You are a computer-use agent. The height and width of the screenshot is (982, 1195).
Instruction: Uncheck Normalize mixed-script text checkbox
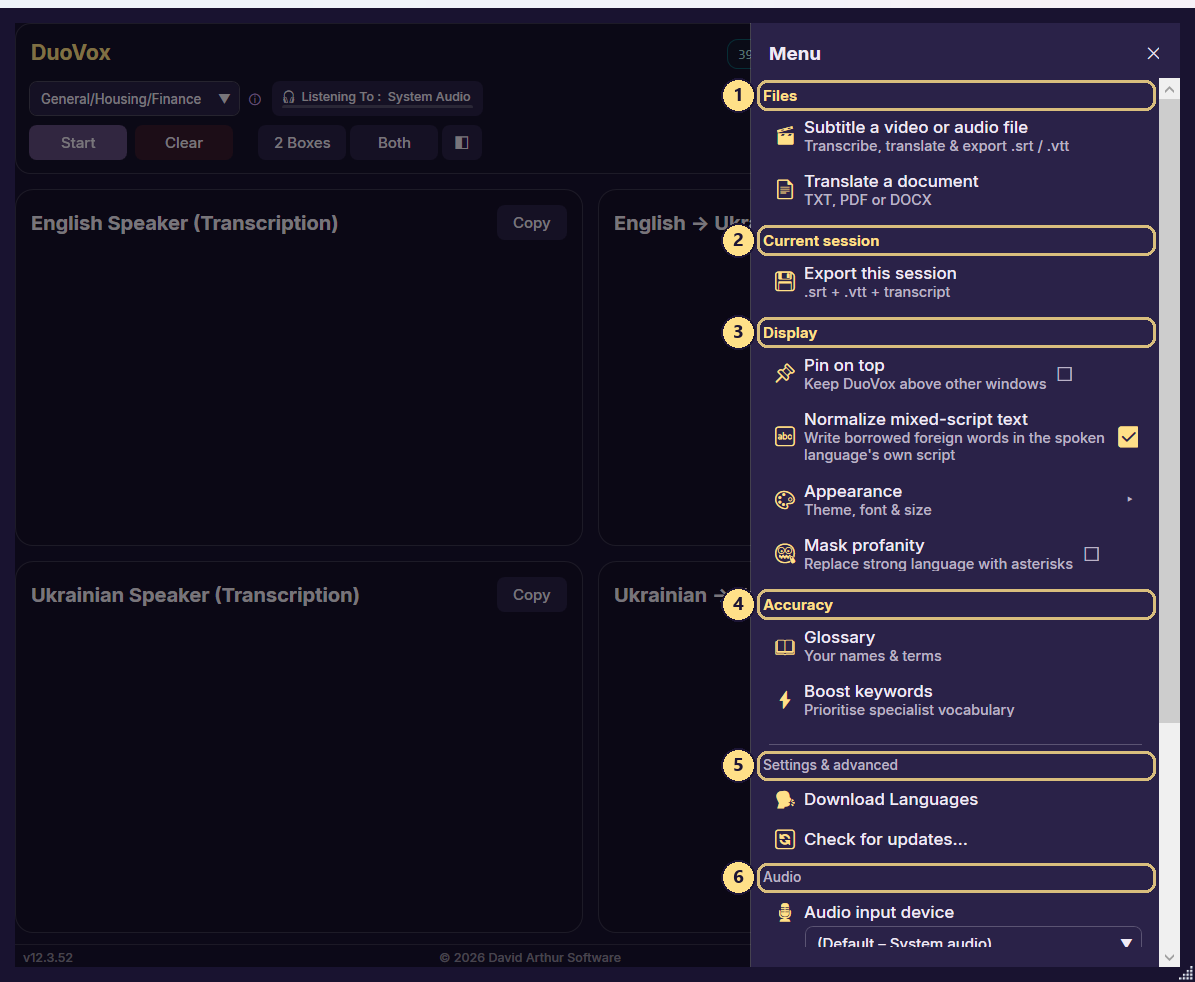1128,437
